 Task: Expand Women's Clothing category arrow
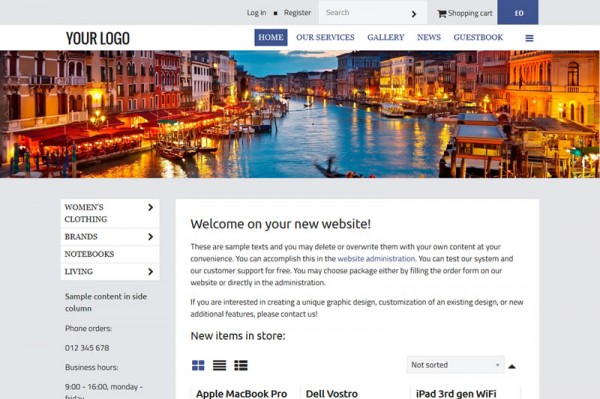150,207
